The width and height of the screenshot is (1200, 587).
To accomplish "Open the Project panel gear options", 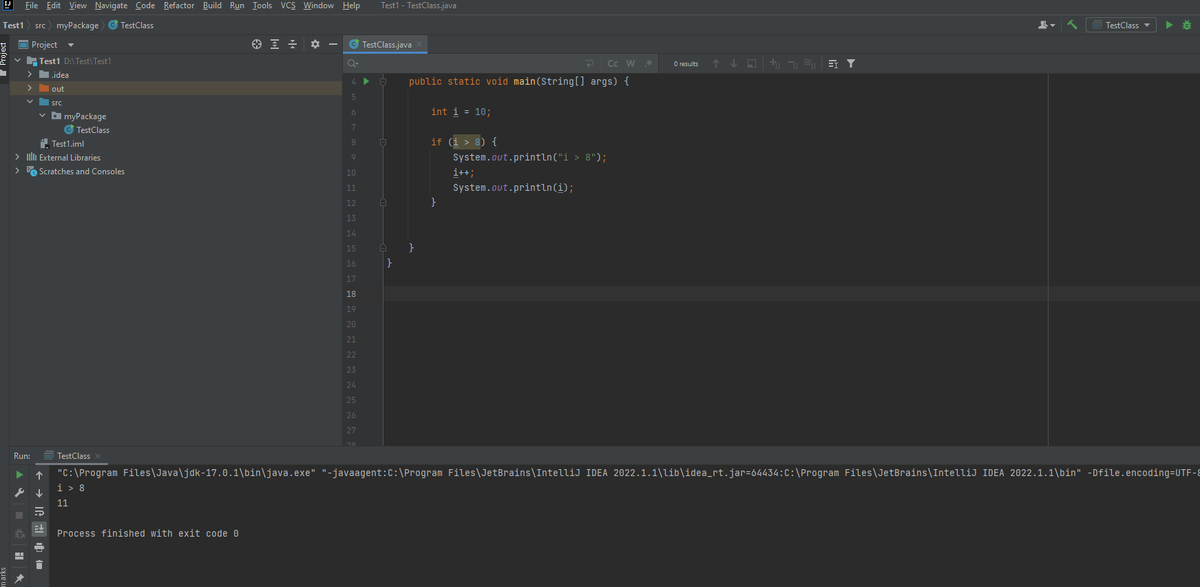I will (315, 45).
